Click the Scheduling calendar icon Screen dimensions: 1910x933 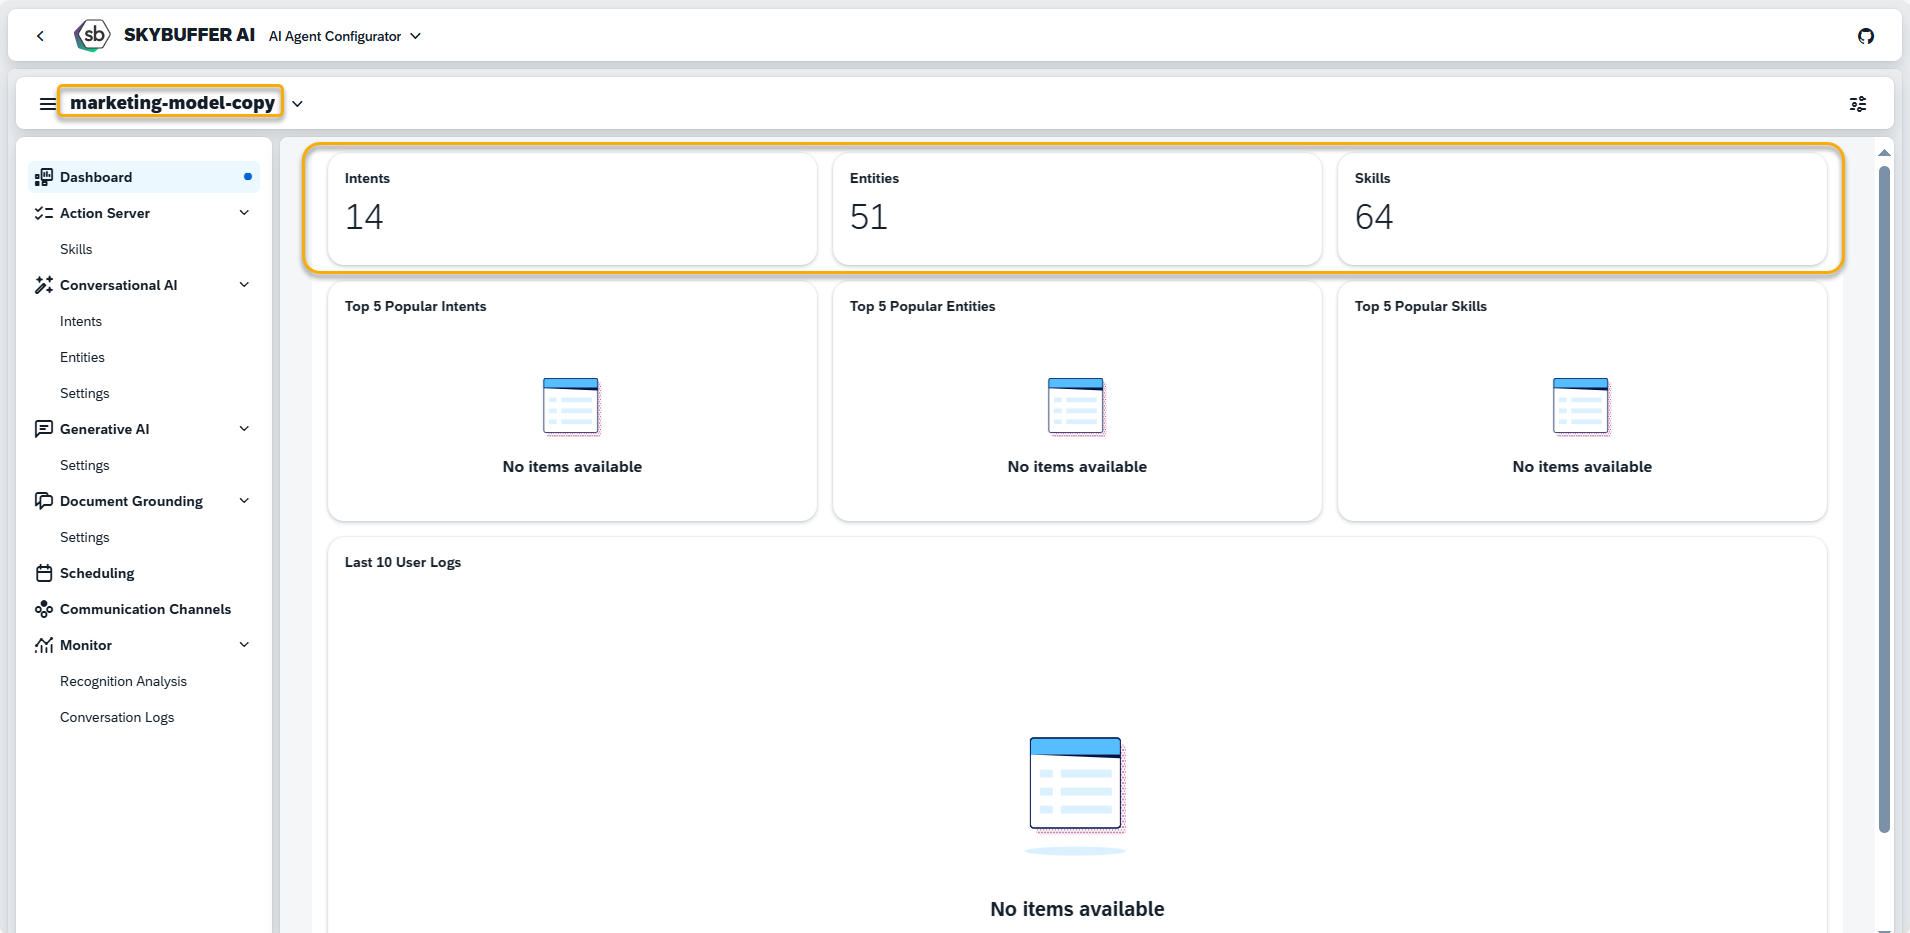coord(44,573)
